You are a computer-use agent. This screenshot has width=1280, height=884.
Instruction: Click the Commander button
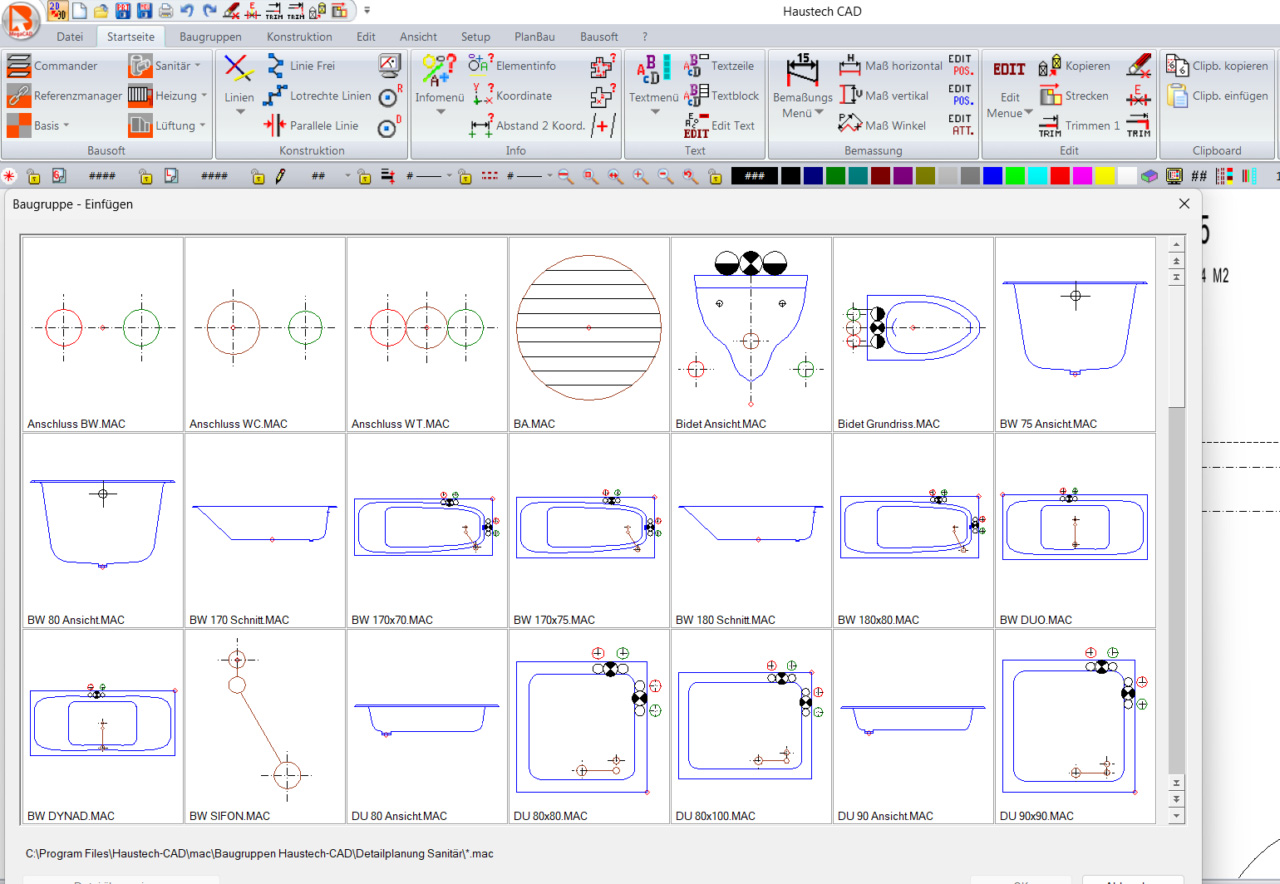pyautogui.click(x=60, y=65)
